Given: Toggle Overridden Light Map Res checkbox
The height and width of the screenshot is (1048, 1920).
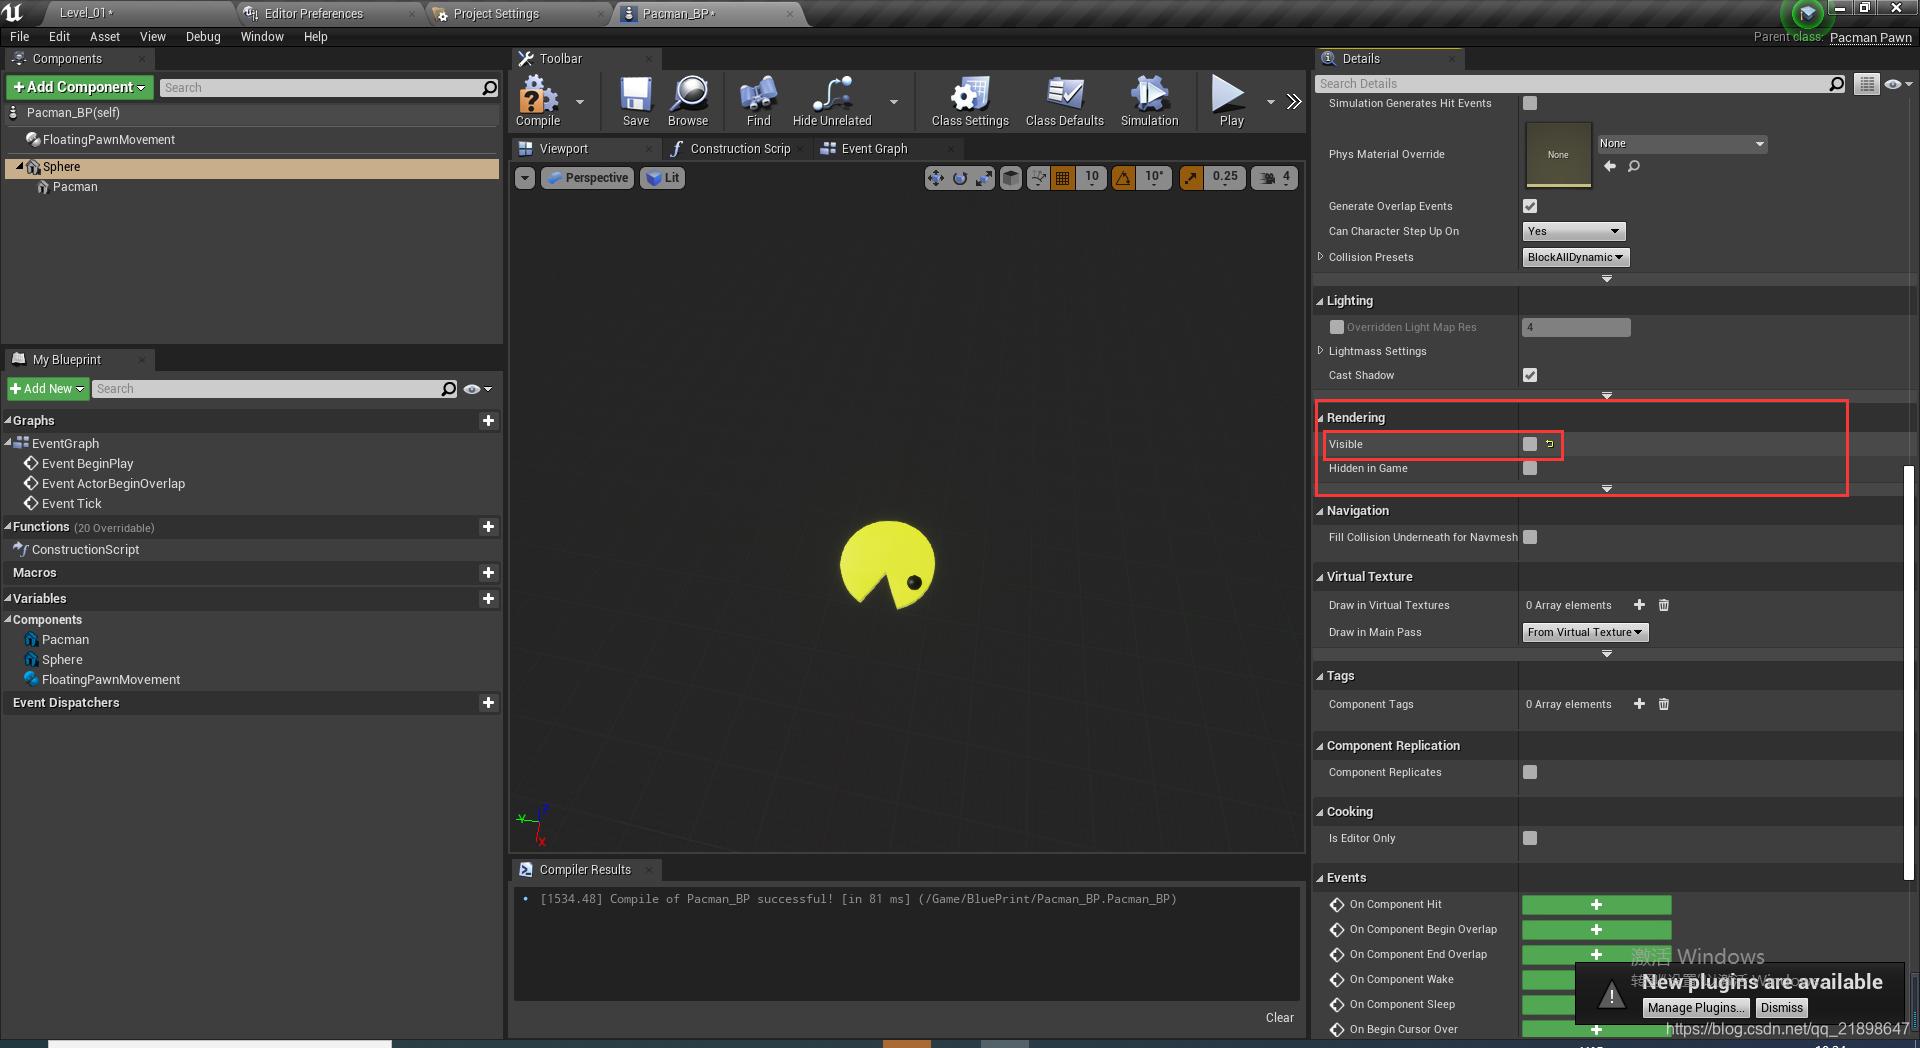Looking at the screenshot, I should click(1337, 327).
